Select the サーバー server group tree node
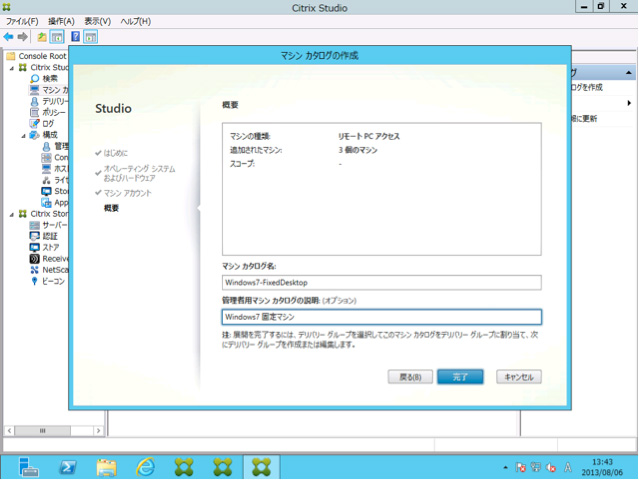Screen dimensions: 639x480 (49, 225)
